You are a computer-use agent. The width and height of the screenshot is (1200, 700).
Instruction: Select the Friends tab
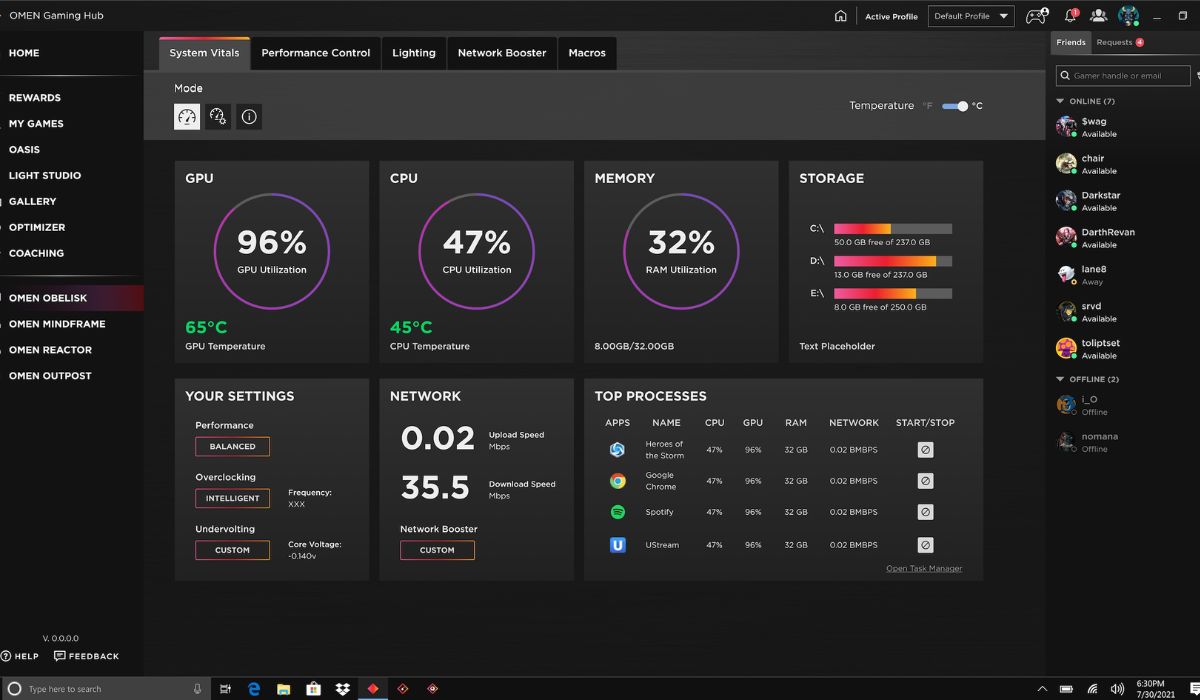1071,42
